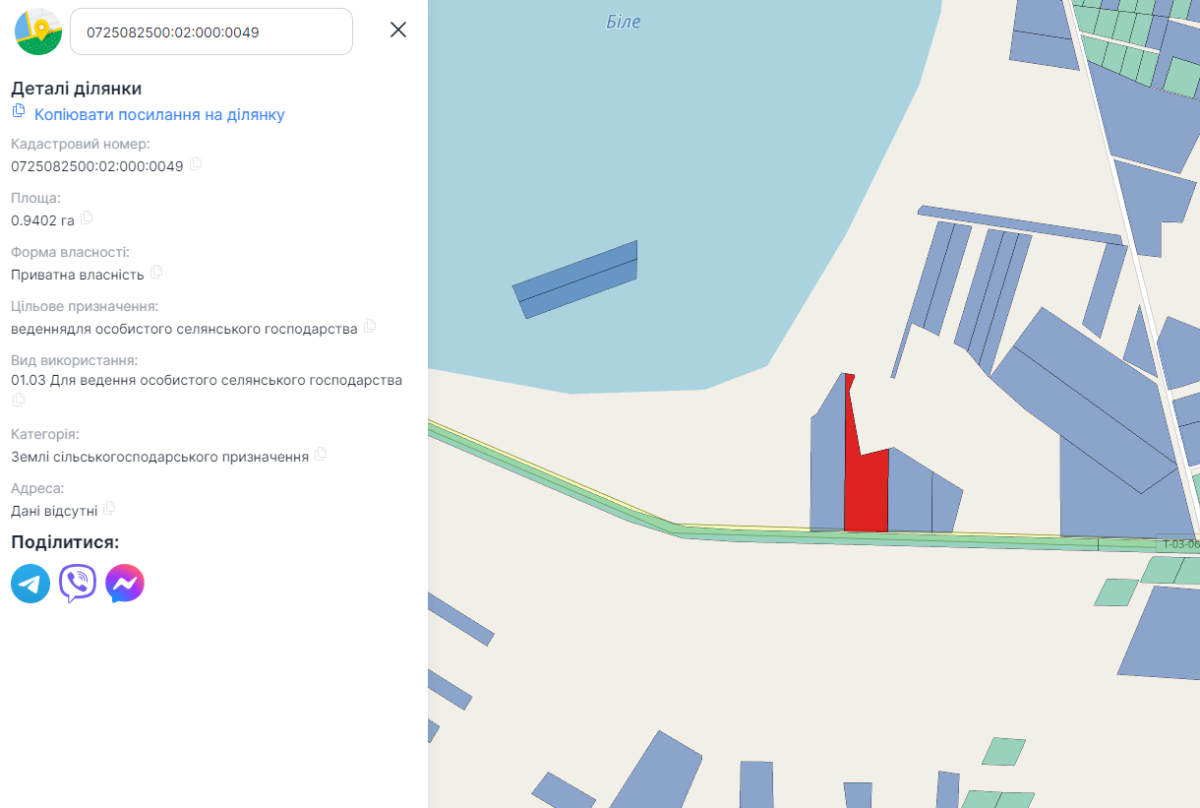Copy the land category value
The height and width of the screenshot is (808, 1200).
[x=321, y=454]
